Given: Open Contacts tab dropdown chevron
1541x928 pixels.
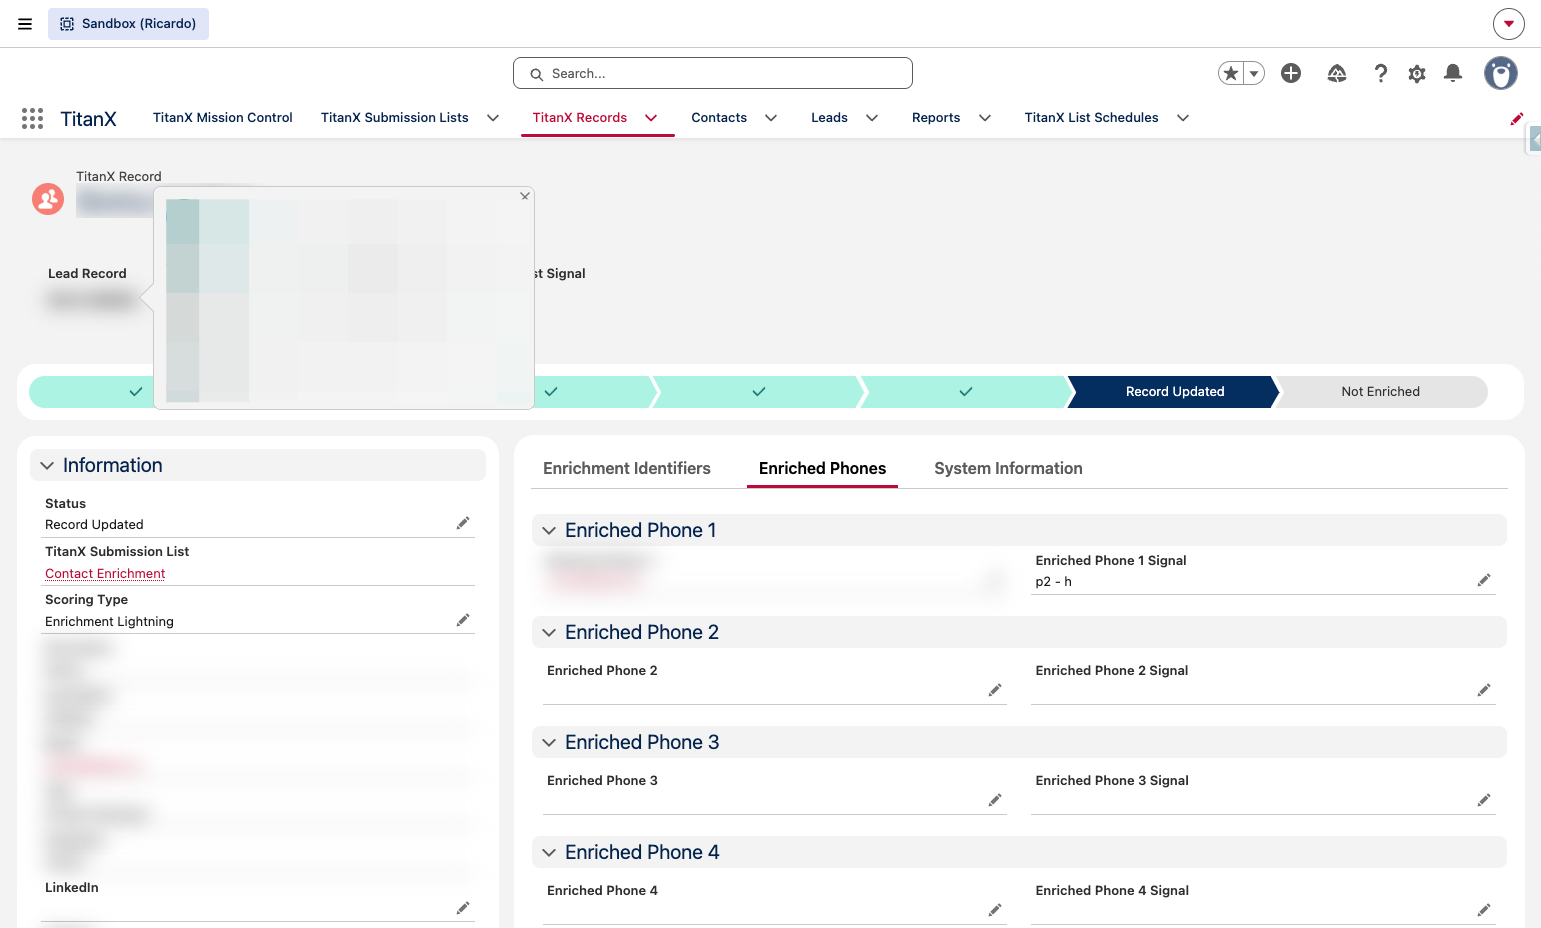Looking at the screenshot, I should pyautogui.click(x=771, y=118).
